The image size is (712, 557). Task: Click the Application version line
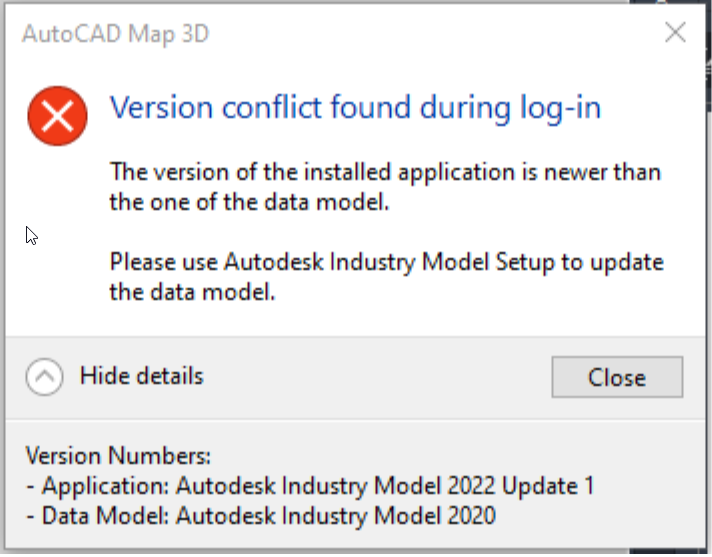point(309,486)
